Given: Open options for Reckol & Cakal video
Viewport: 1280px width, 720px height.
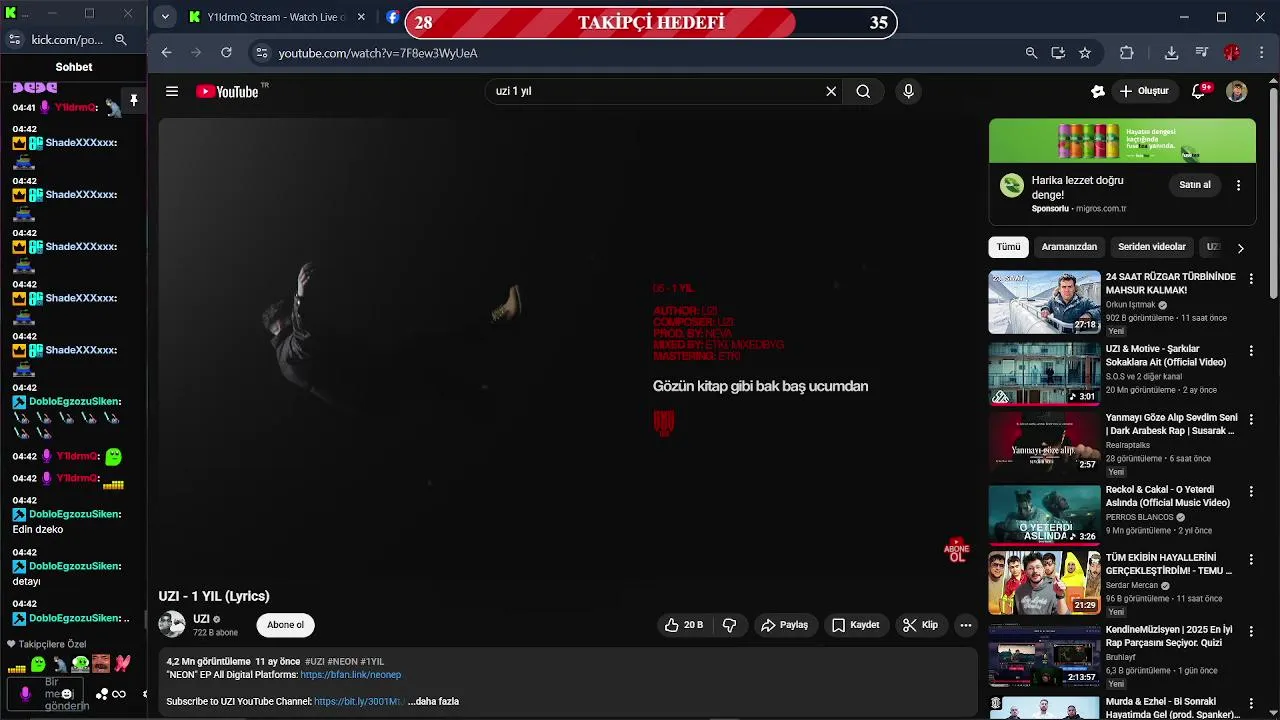Looking at the screenshot, I should point(1250,492).
